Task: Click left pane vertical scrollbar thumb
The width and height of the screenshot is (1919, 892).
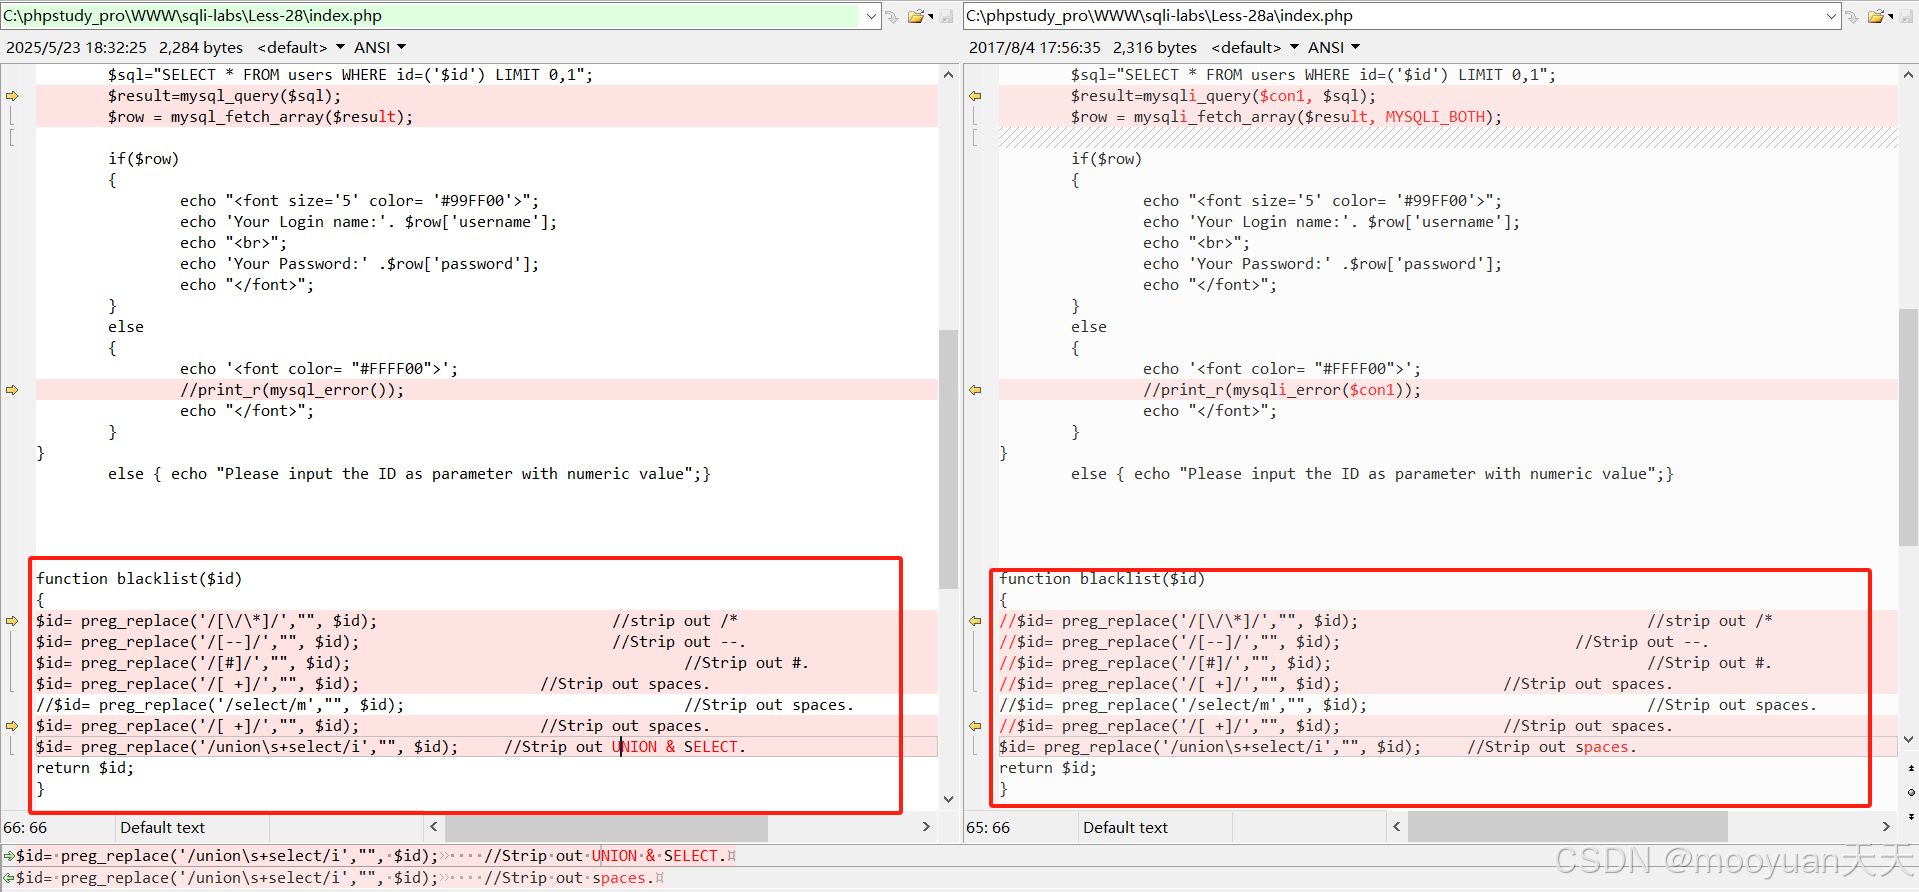Action: (948, 459)
